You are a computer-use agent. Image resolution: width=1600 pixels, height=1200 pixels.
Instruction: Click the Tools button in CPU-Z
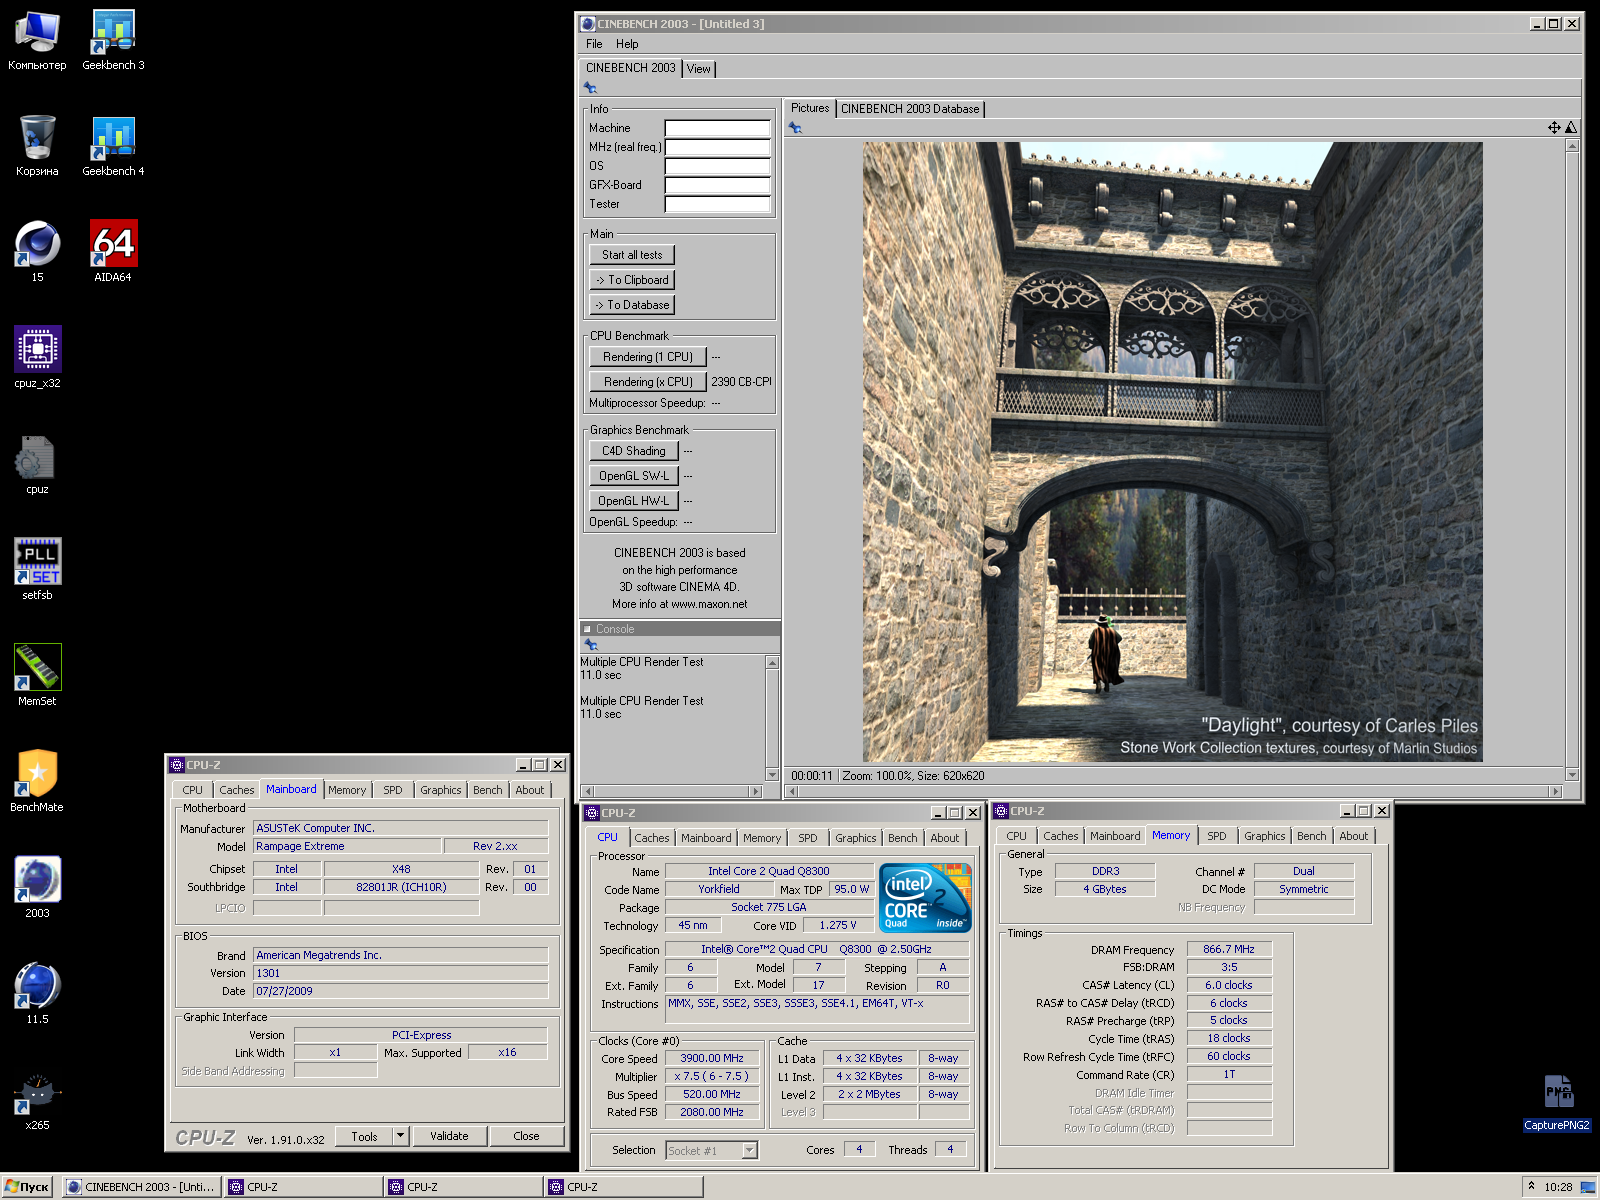click(x=364, y=1136)
